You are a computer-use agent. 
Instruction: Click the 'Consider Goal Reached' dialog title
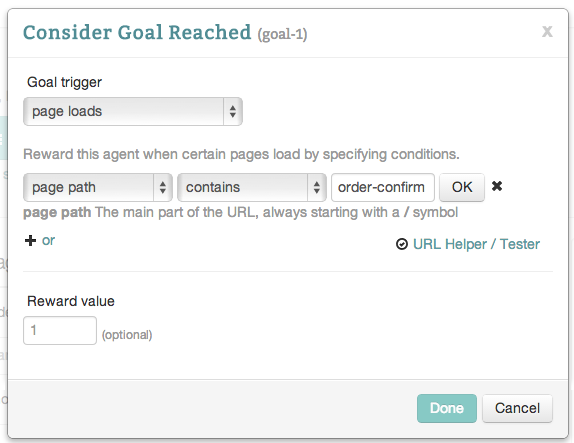pos(137,33)
